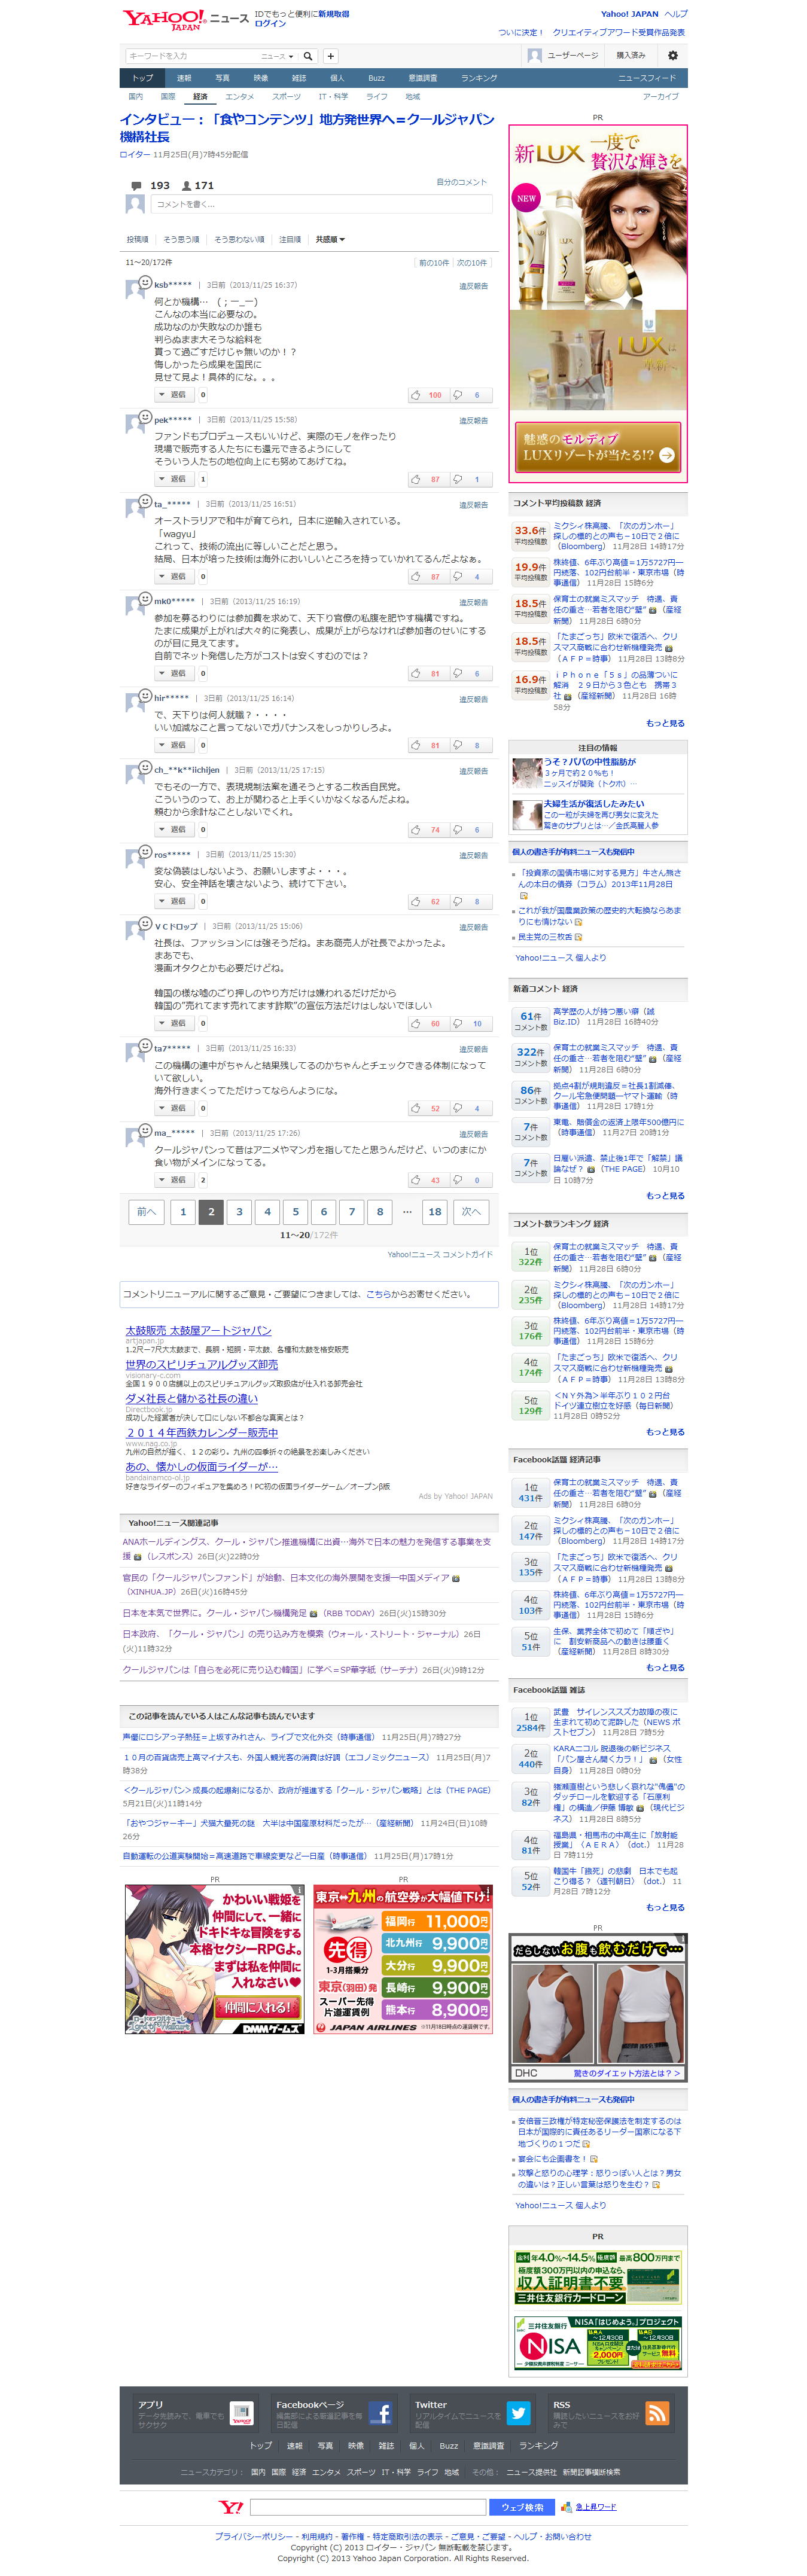Click the ユーザーページ avatar icon in header
The height and width of the screenshot is (2576, 807).
535,56
